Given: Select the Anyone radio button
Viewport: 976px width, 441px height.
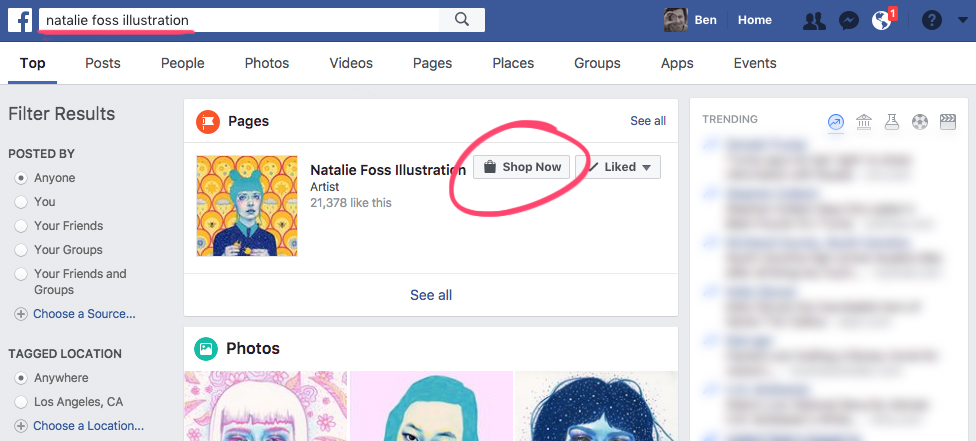Looking at the screenshot, I should coord(21,178).
